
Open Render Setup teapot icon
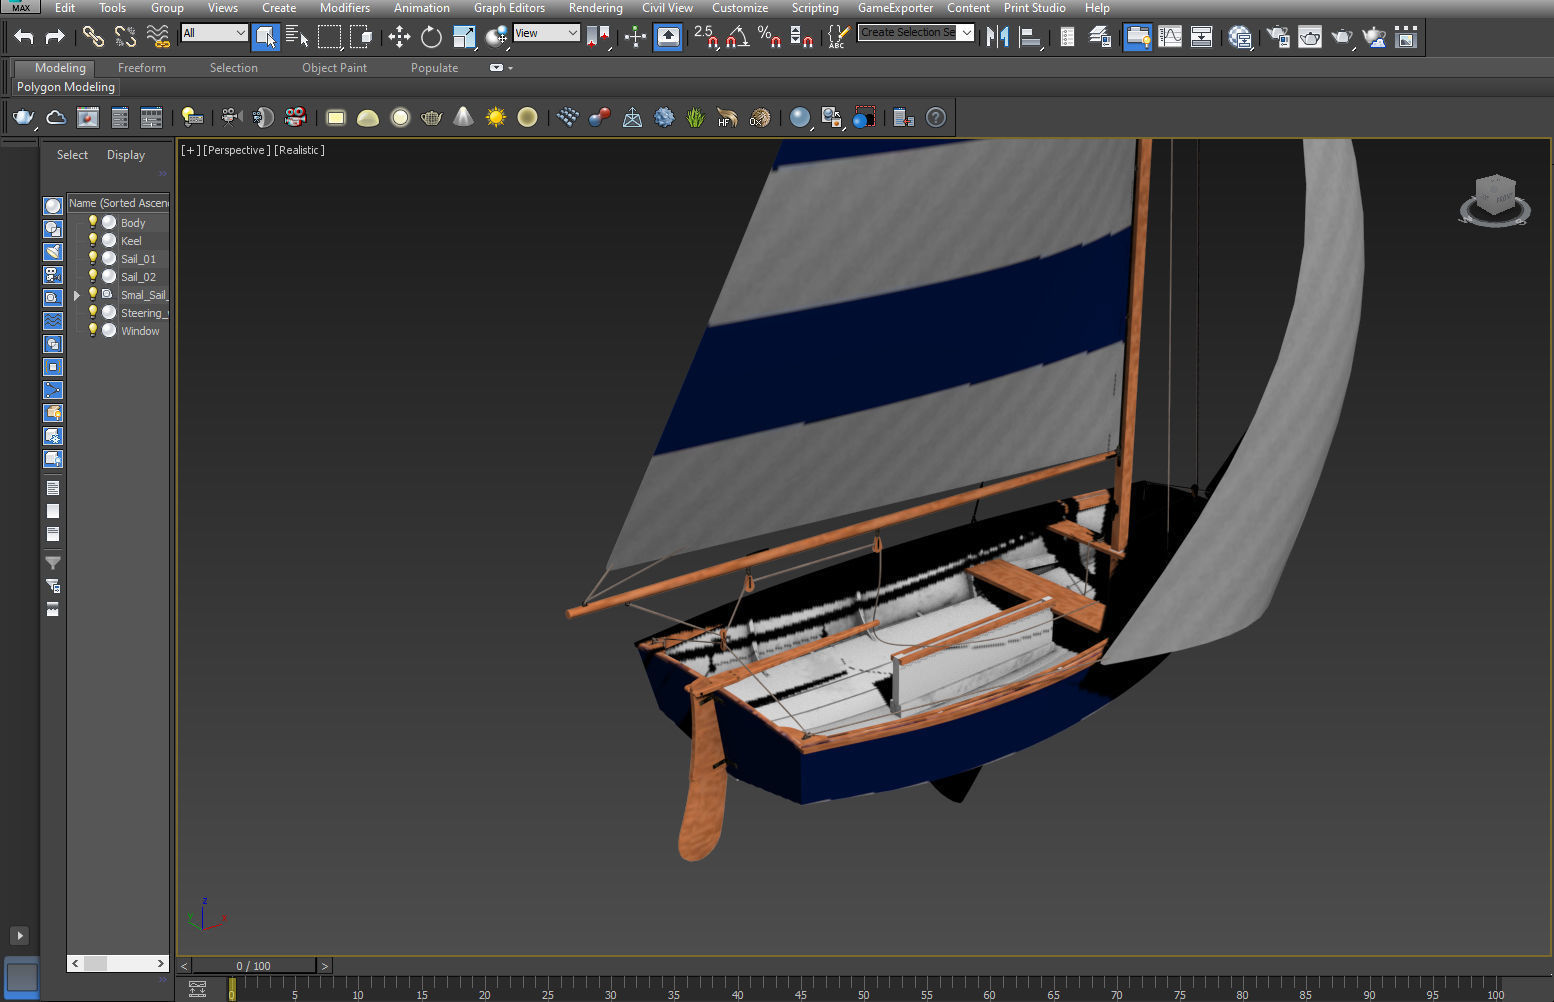click(x=1277, y=37)
